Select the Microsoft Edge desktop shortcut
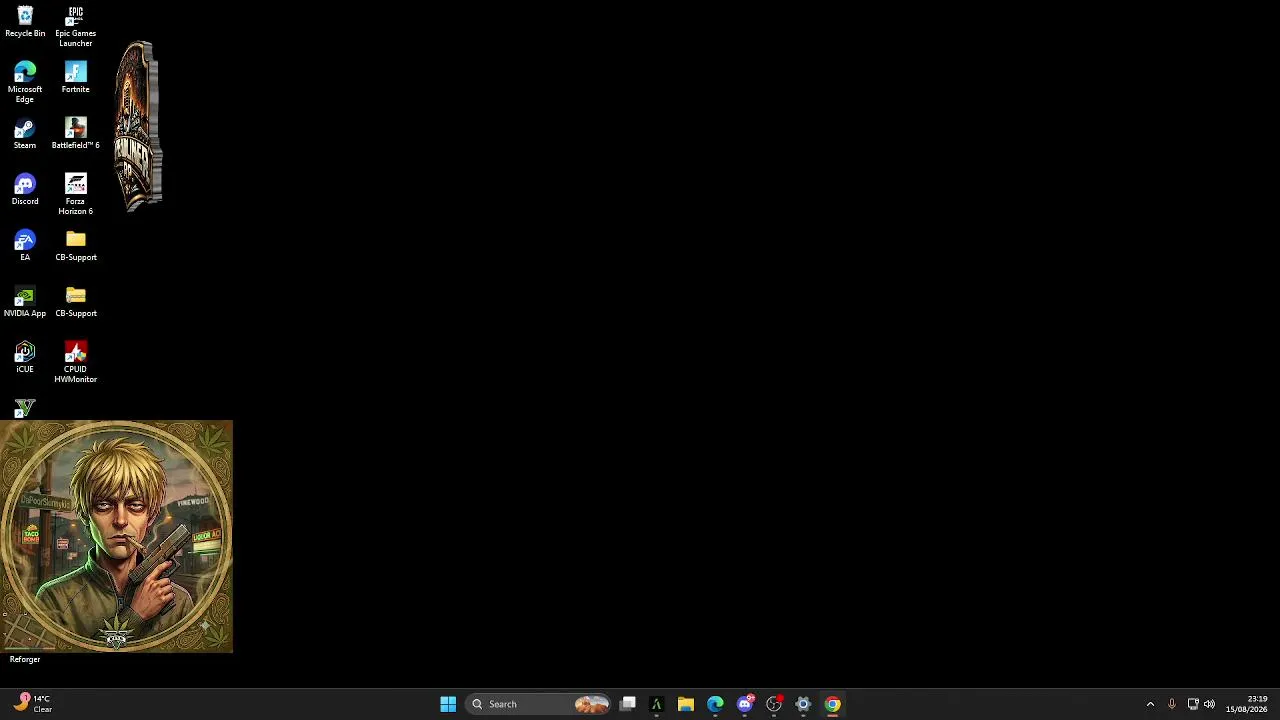This screenshot has width=1280, height=720. click(x=25, y=82)
